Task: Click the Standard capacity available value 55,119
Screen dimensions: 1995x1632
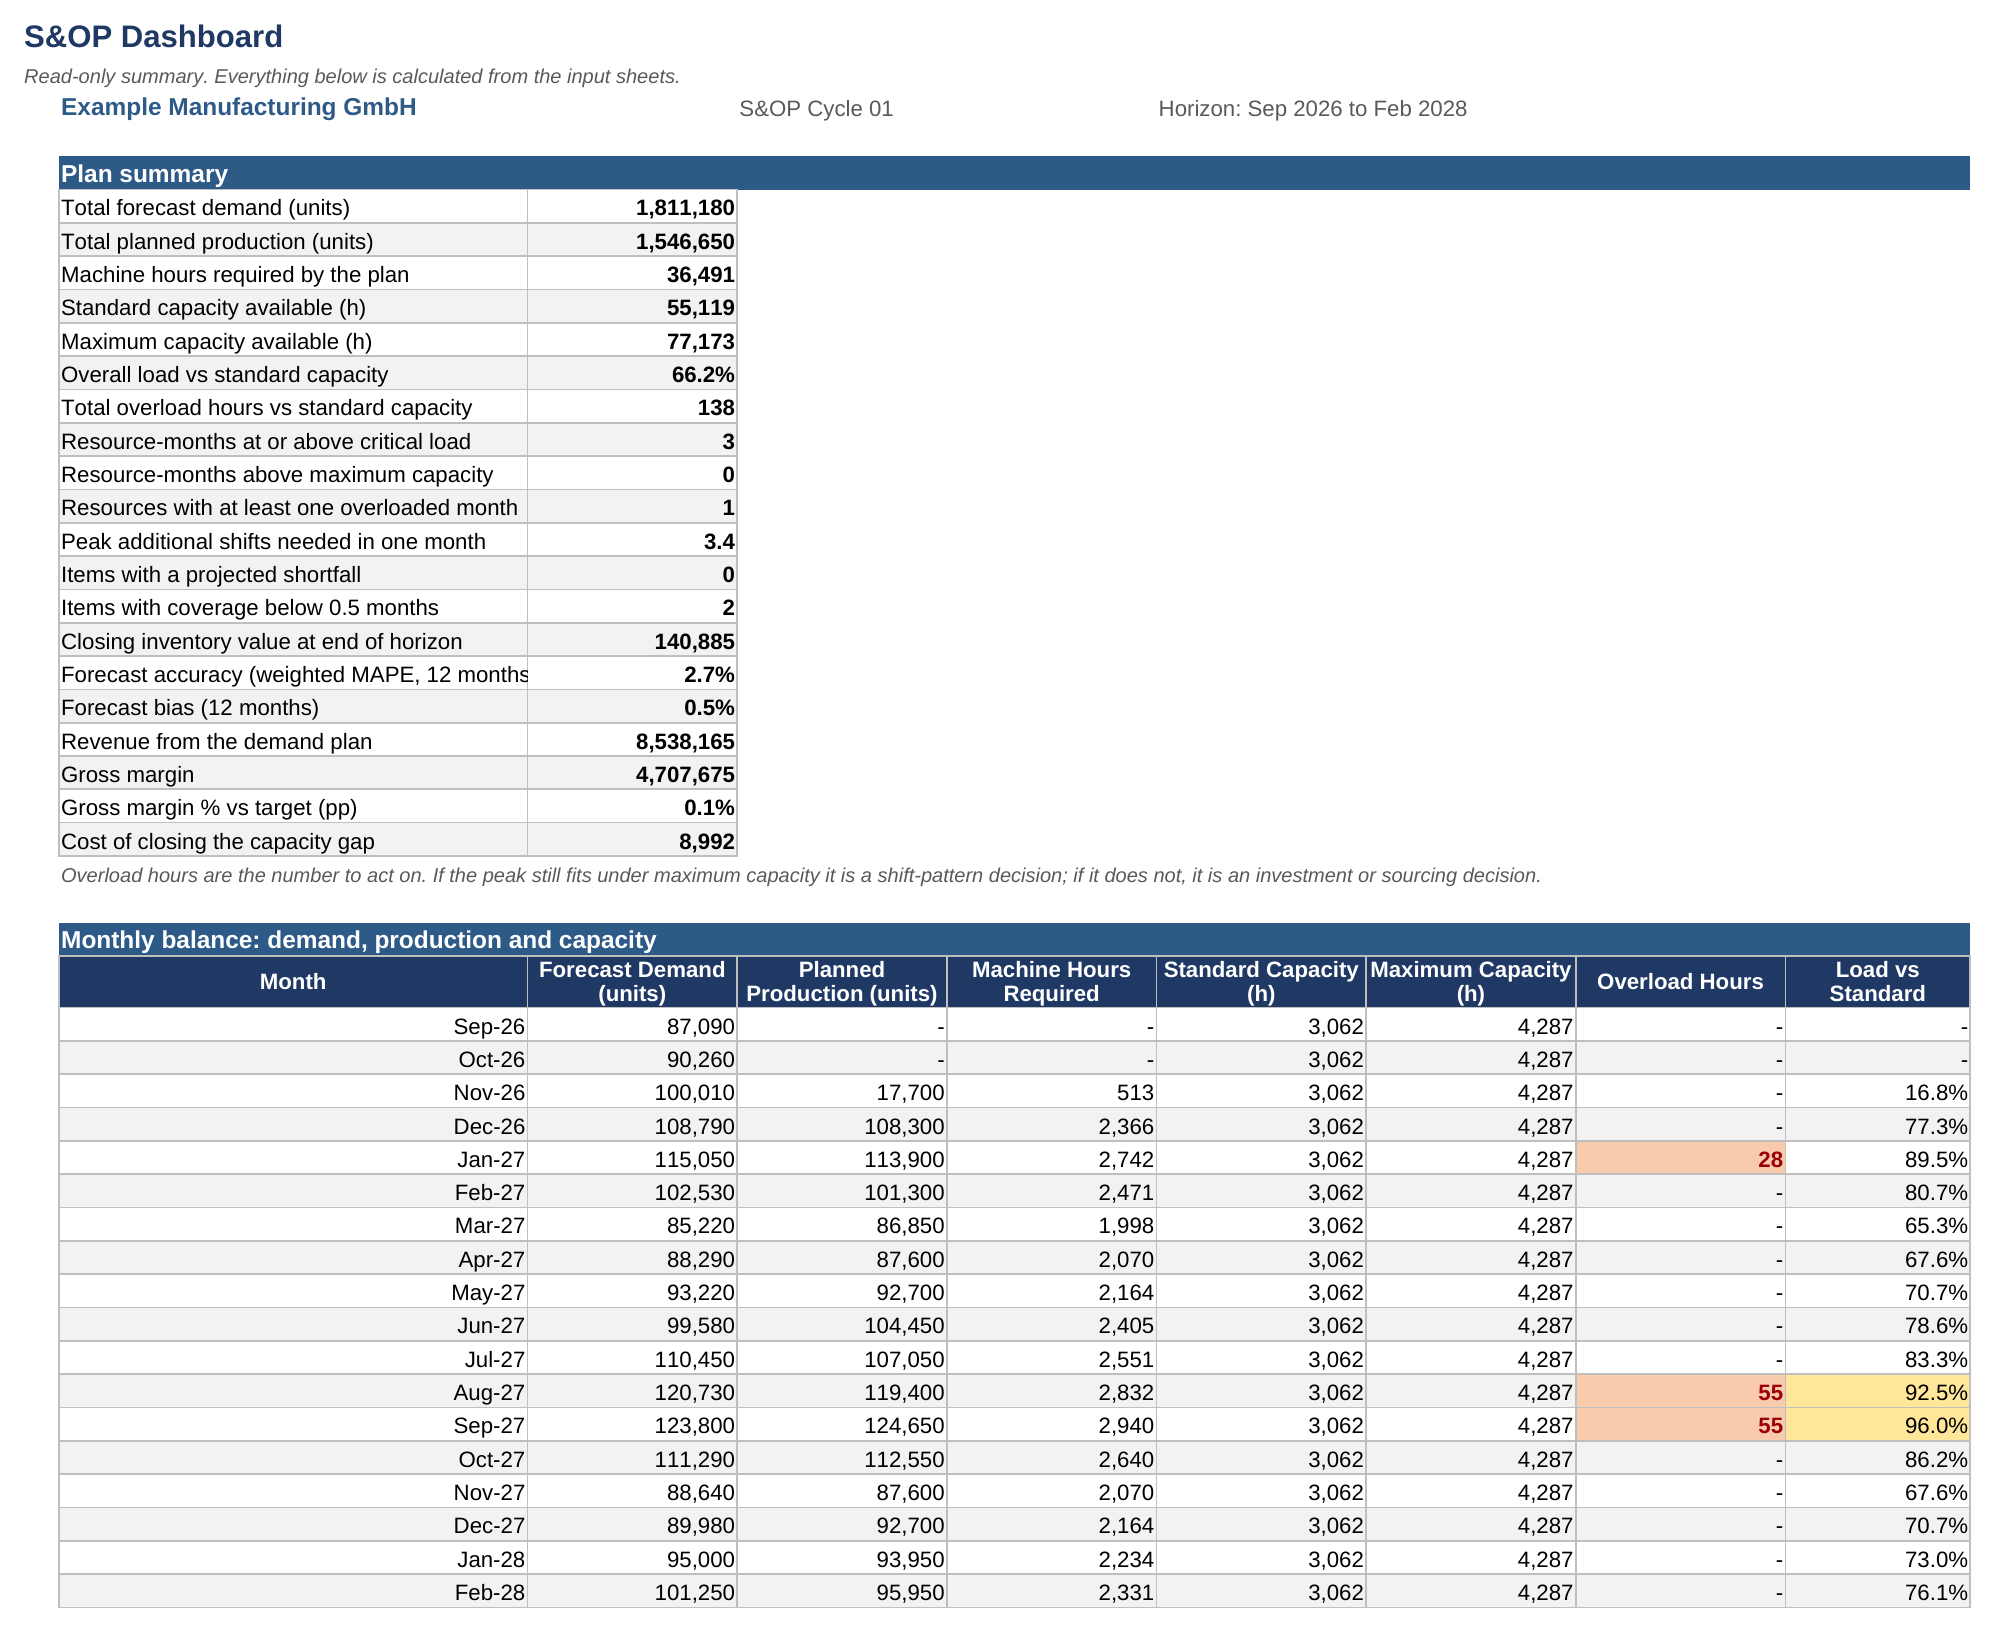Action: click(x=632, y=307)
